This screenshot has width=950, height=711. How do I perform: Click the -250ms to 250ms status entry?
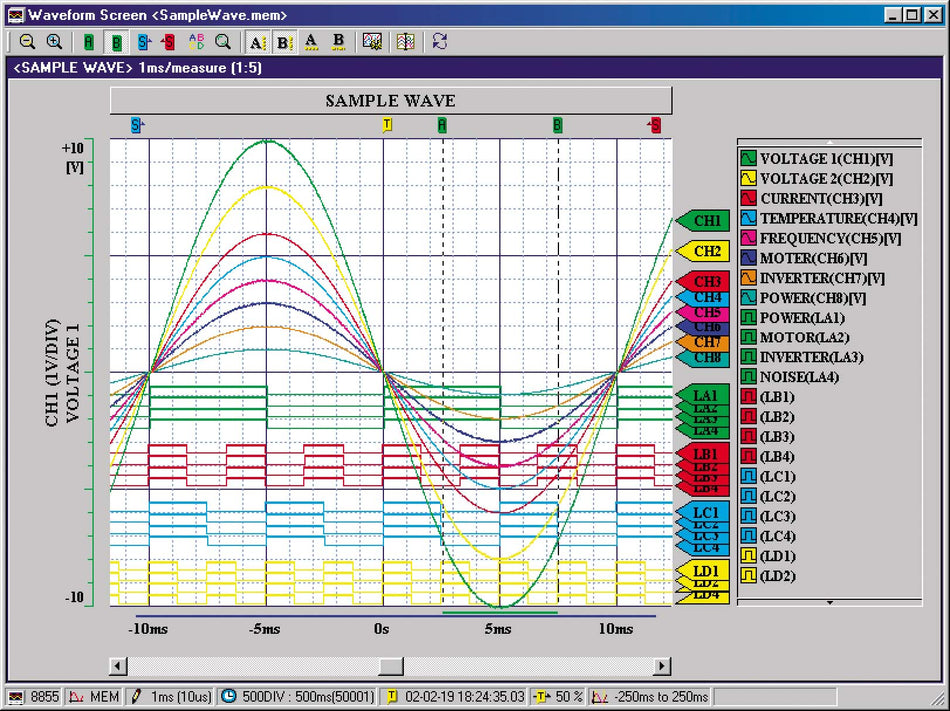coord(650,697)
